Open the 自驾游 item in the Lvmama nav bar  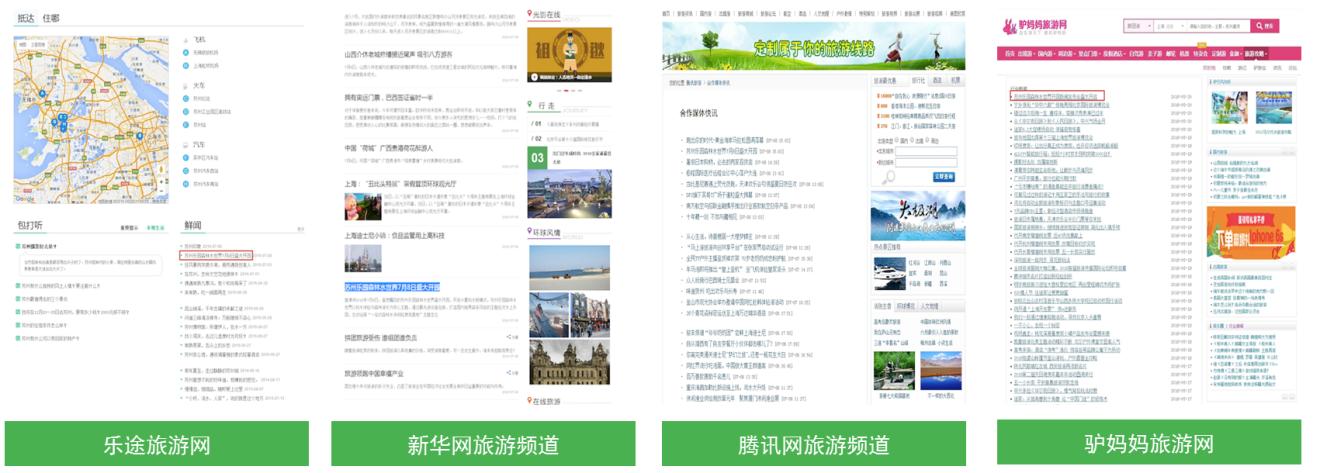coord(1136,53)
